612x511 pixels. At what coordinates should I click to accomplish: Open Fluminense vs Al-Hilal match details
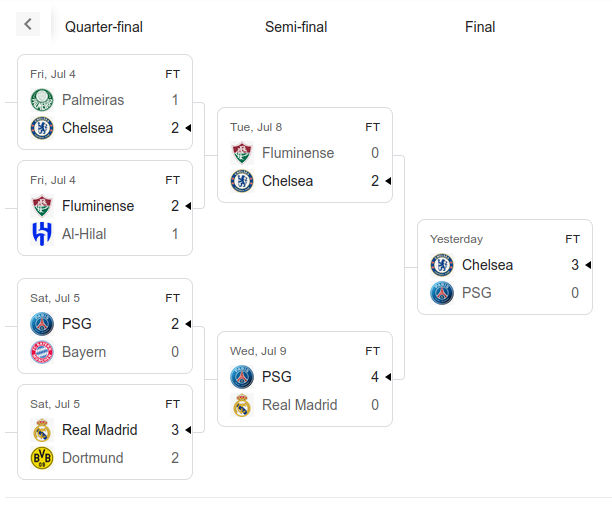(105, 208)
